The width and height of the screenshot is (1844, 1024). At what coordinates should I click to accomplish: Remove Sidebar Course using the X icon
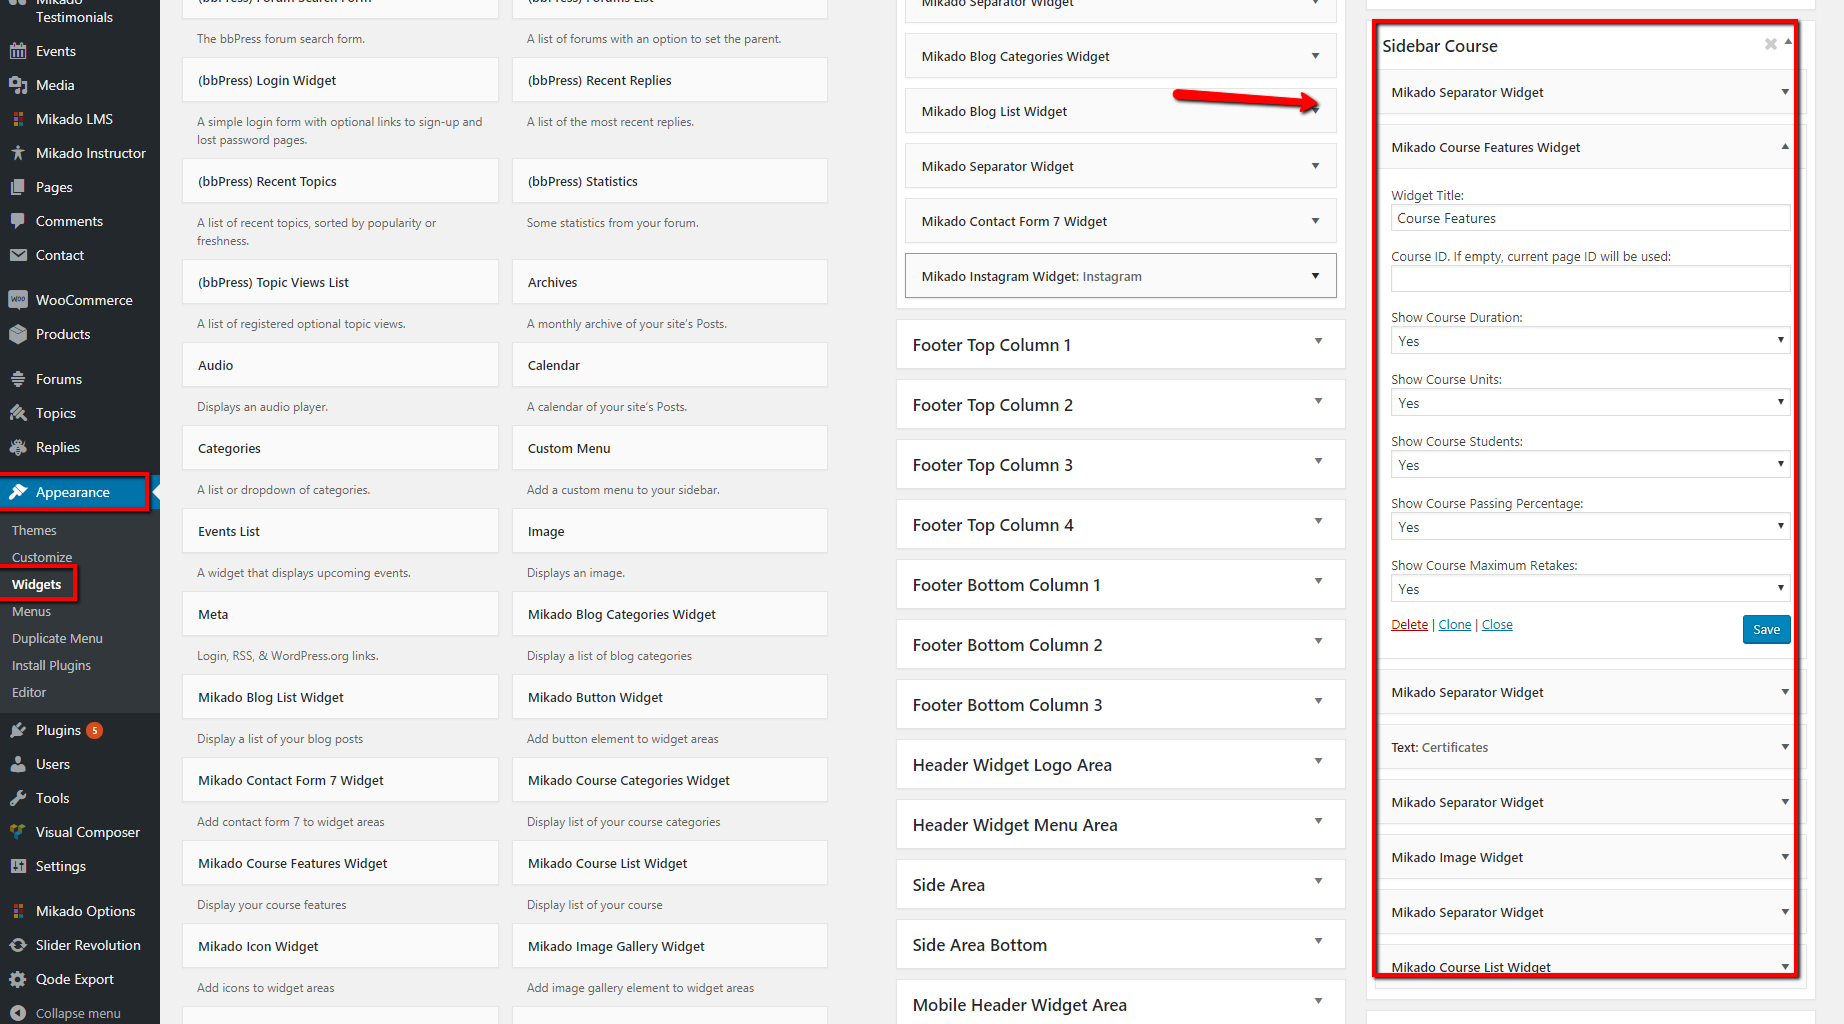1771,44
